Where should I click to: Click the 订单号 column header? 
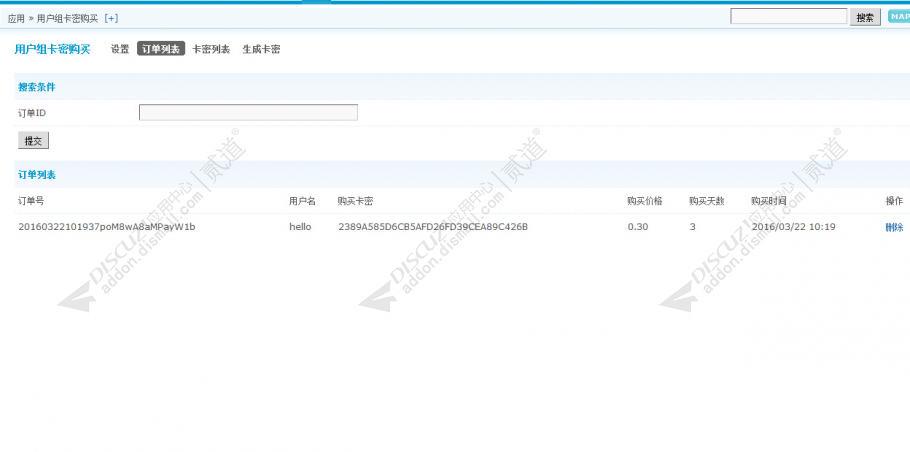[x=31, y=201]
